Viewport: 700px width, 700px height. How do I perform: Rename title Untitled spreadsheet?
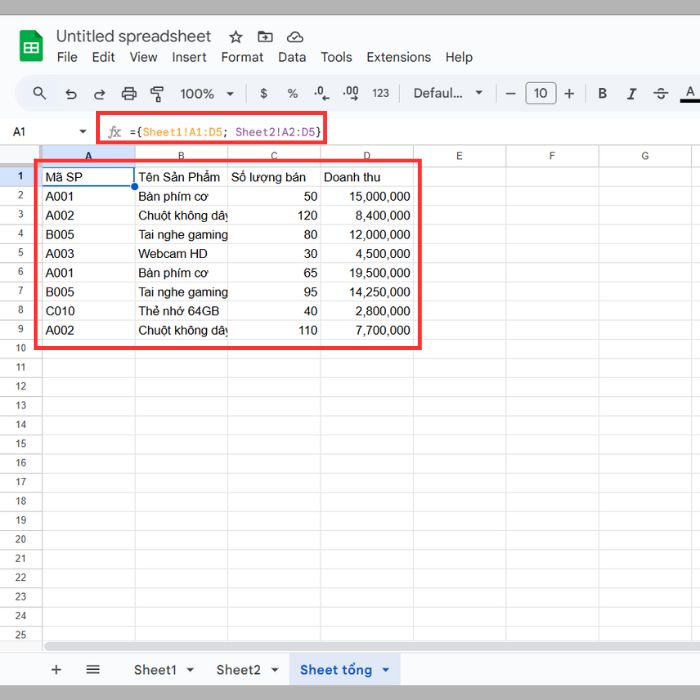click(133, 36)
